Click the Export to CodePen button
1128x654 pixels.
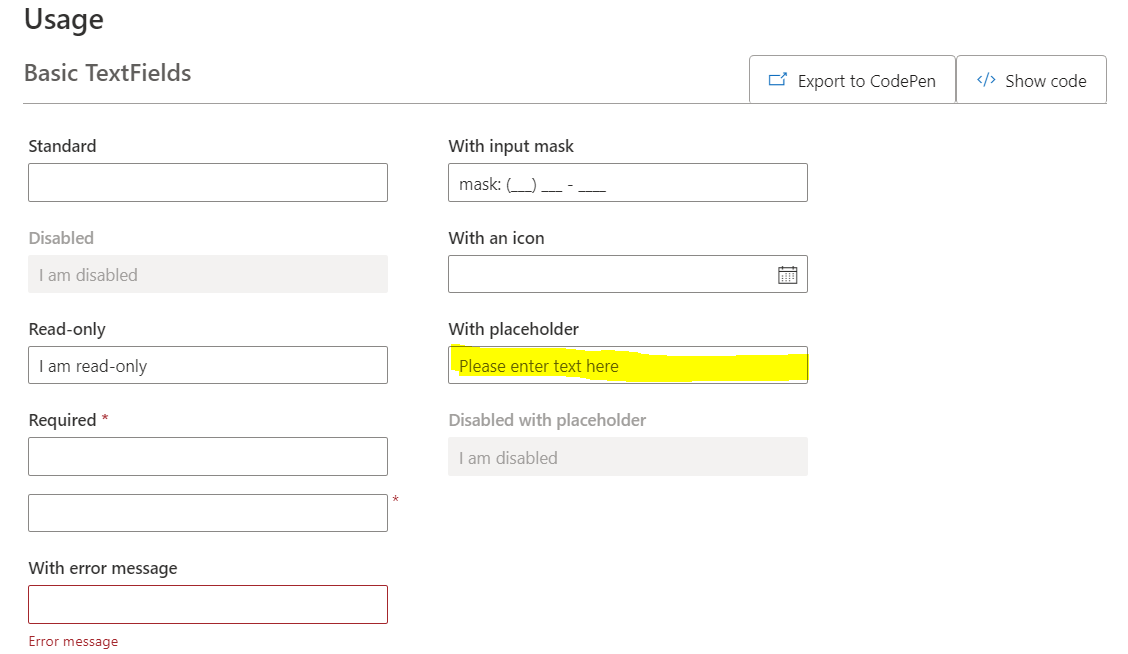[x=852, y=80]
